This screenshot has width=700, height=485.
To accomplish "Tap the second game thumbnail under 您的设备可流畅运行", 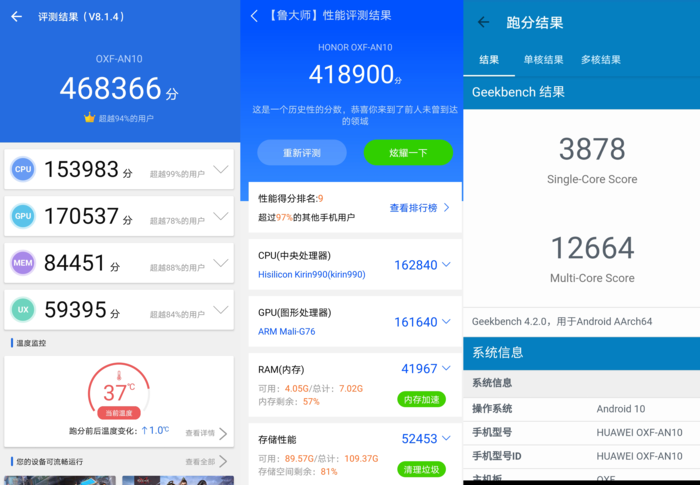I will point(178,480).
